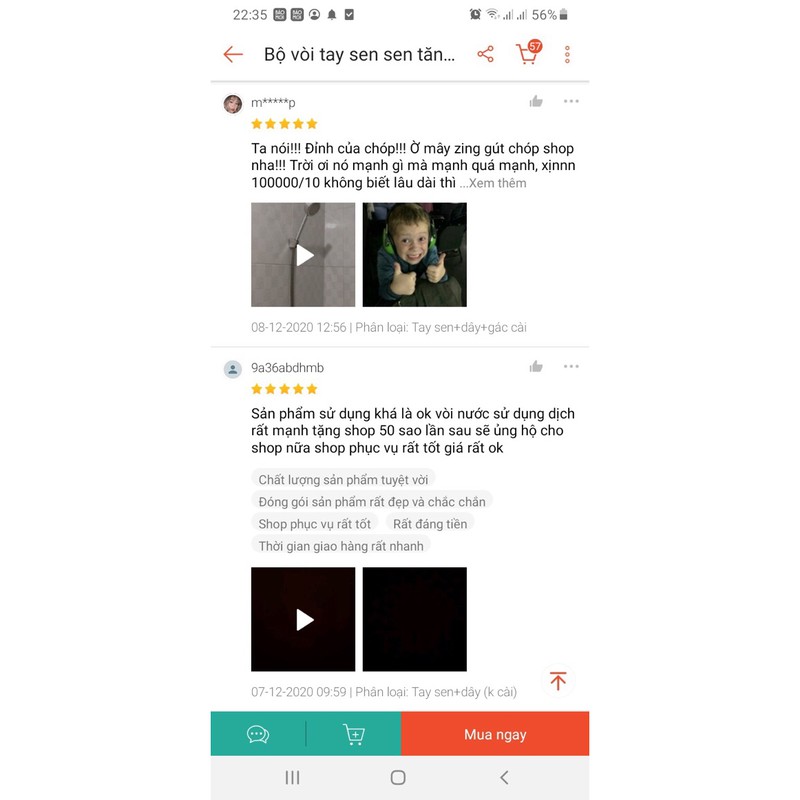This screenshot has height=800, width=800.
Task: Jump to top with the arrow-up button
Action: [558, 681]
